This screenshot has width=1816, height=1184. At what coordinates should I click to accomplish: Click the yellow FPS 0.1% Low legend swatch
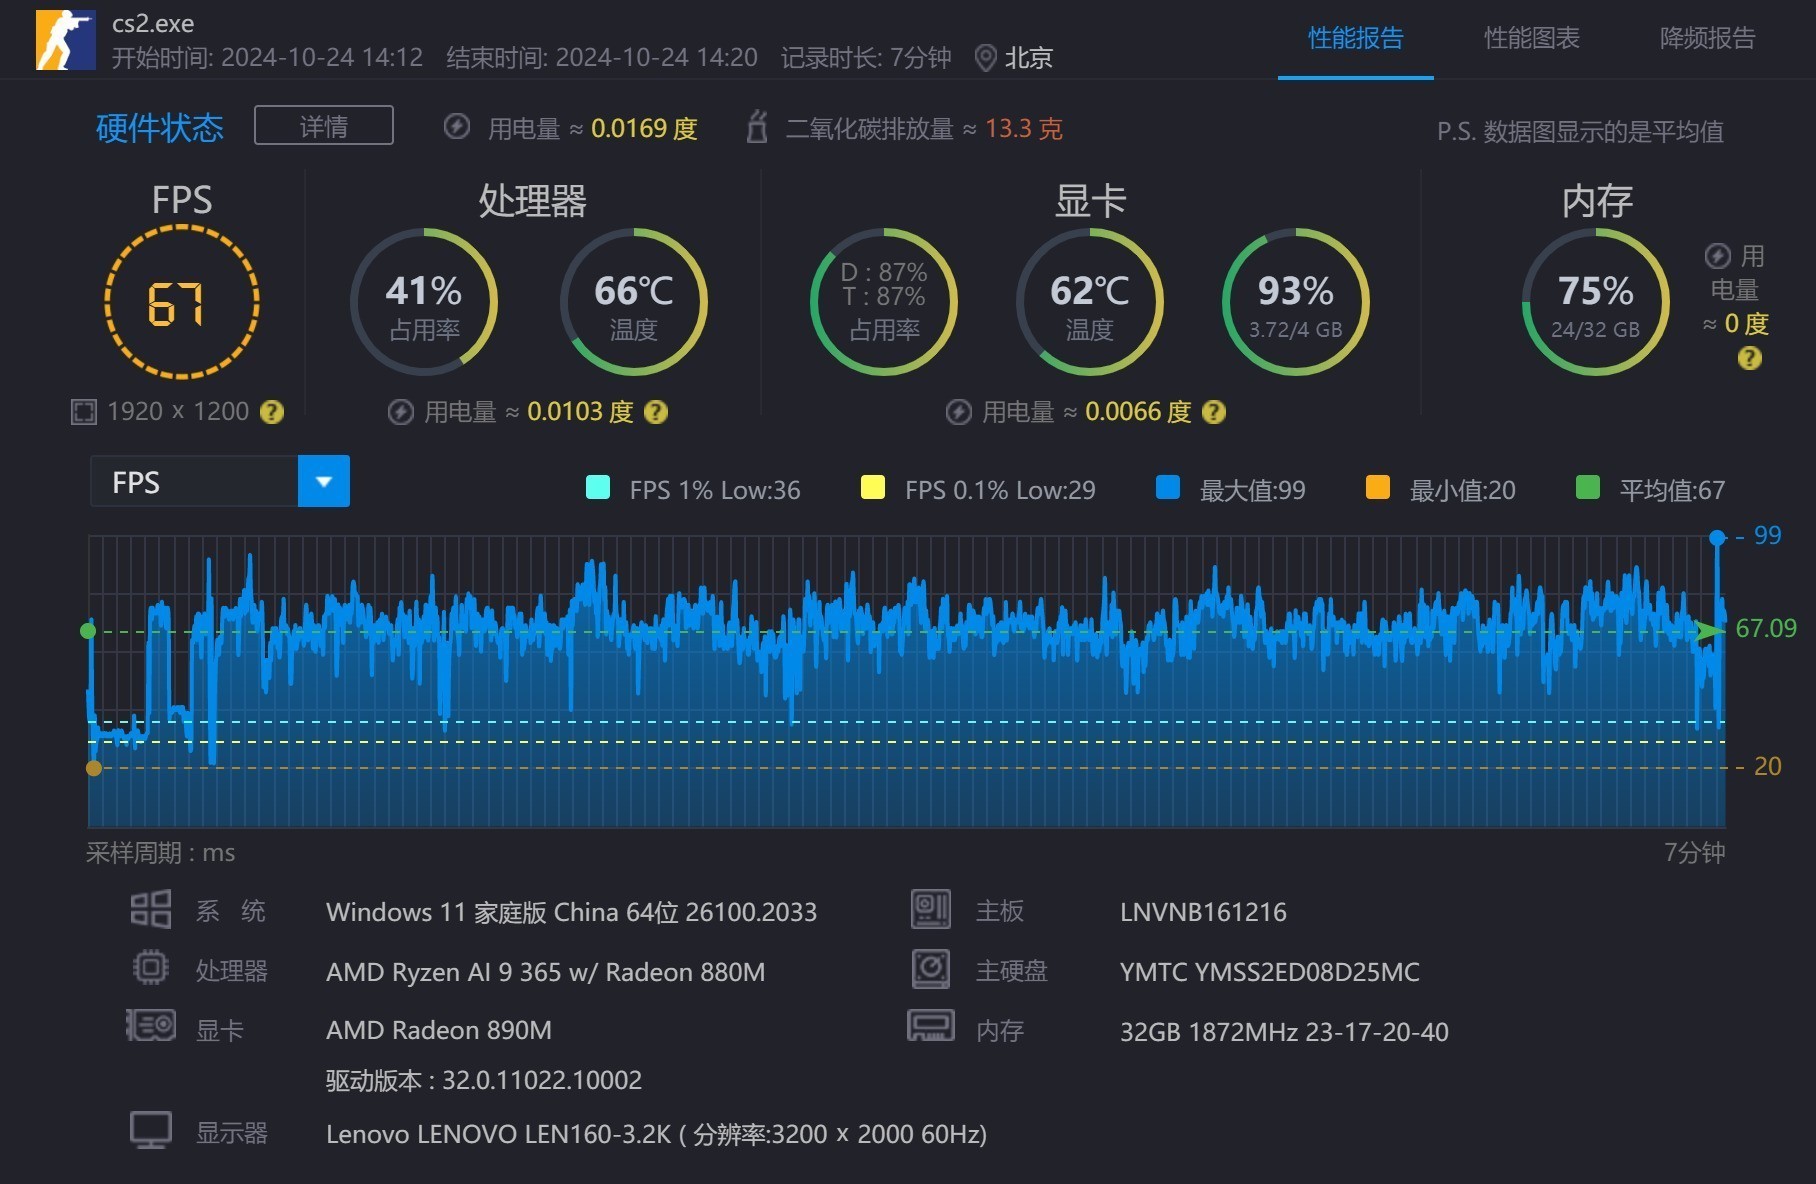pyautogui.click(x=873, y=487)
